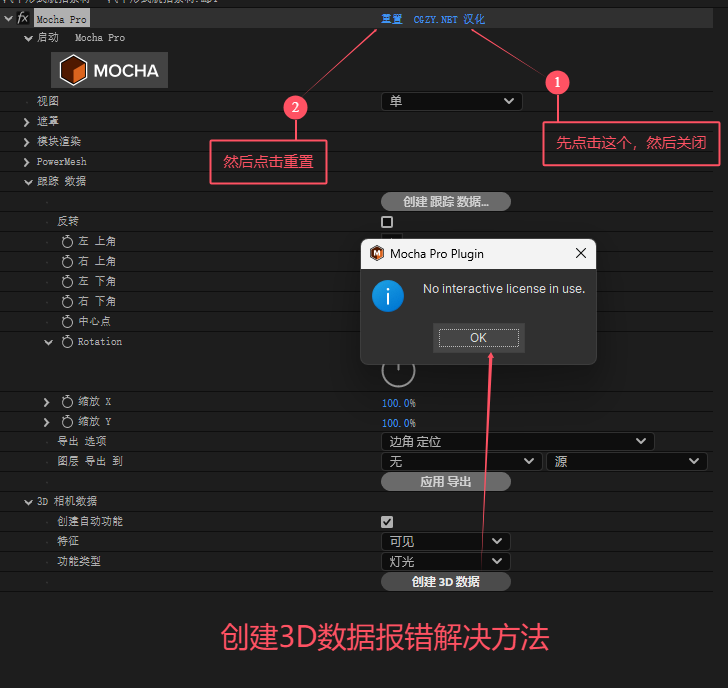Viewport: 728px width, 688px height.
Task: Open the 视图 dropdown showing 单
Action: click(452, 101)
